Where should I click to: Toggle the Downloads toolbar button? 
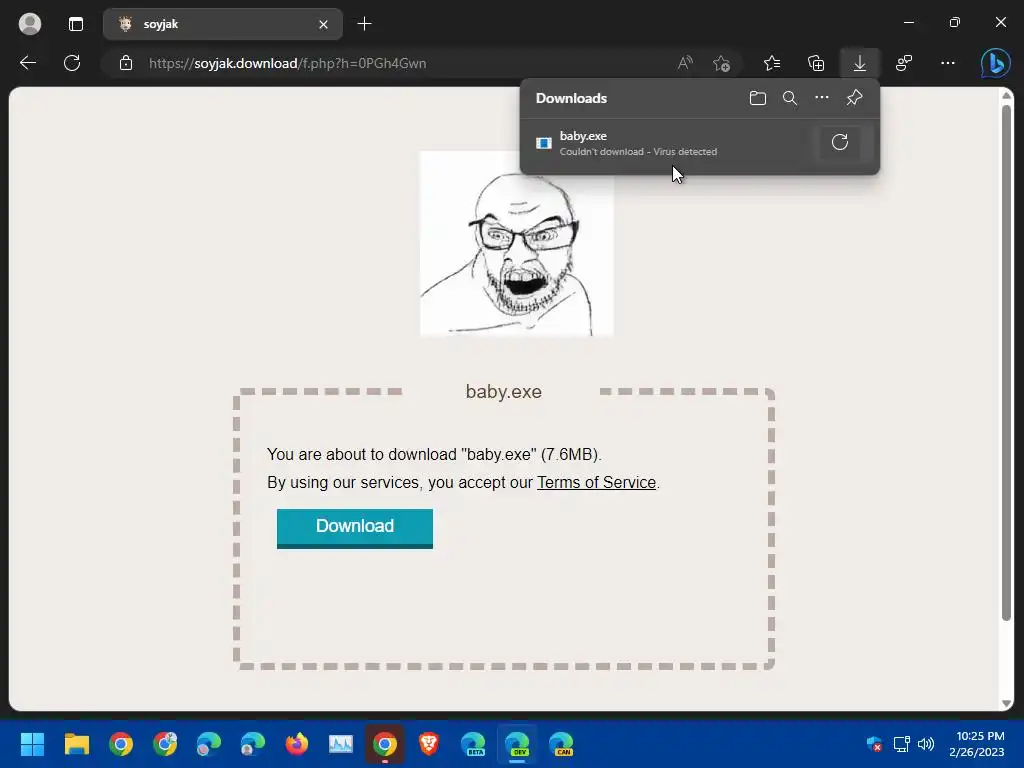(859, 63)
